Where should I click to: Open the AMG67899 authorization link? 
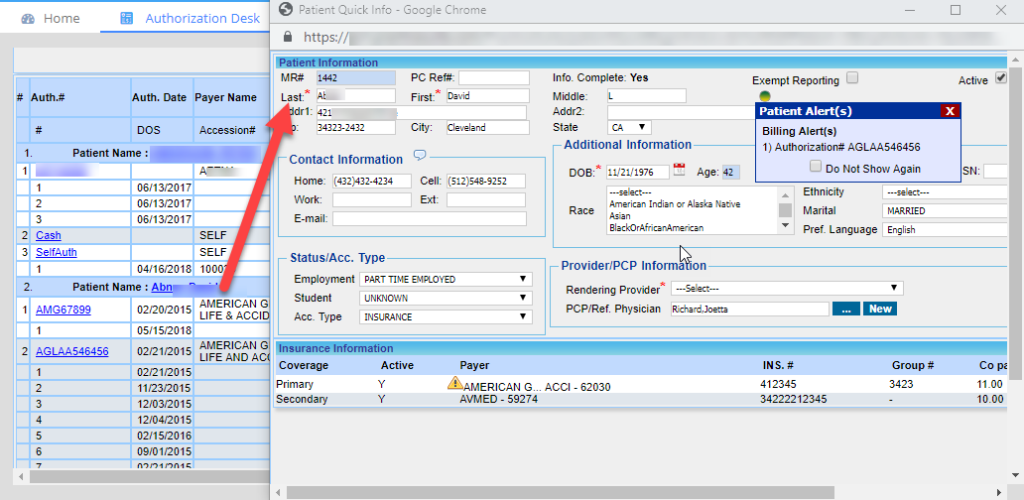(x=63, y=311)
